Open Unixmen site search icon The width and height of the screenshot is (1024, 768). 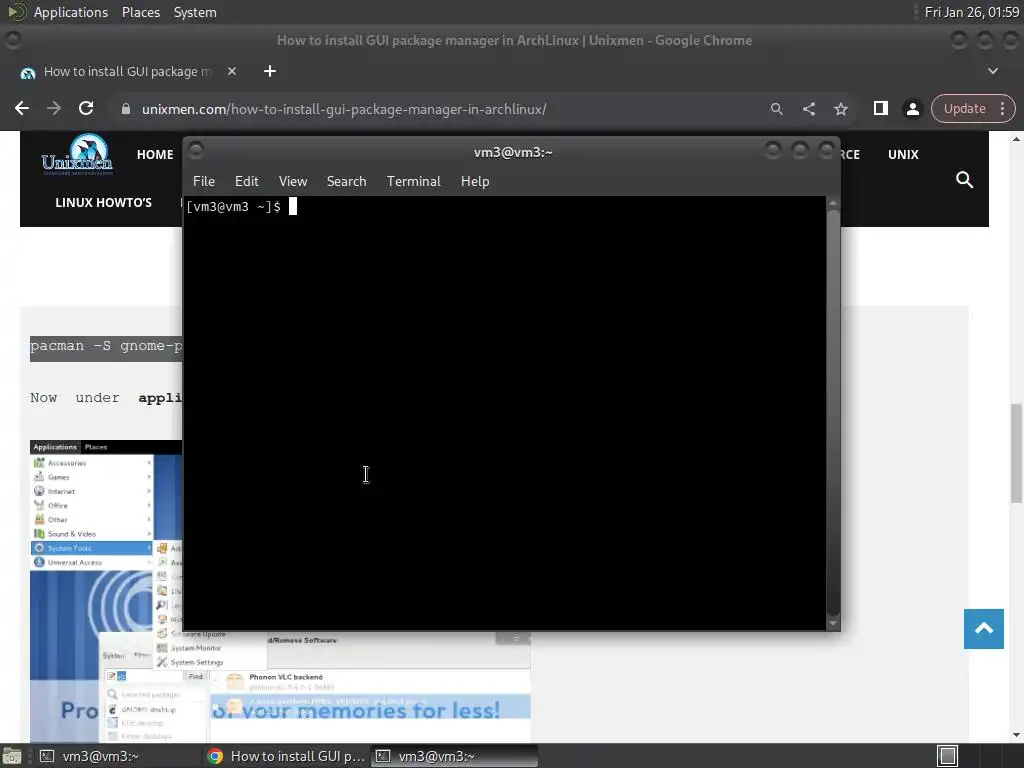point(965,180)
